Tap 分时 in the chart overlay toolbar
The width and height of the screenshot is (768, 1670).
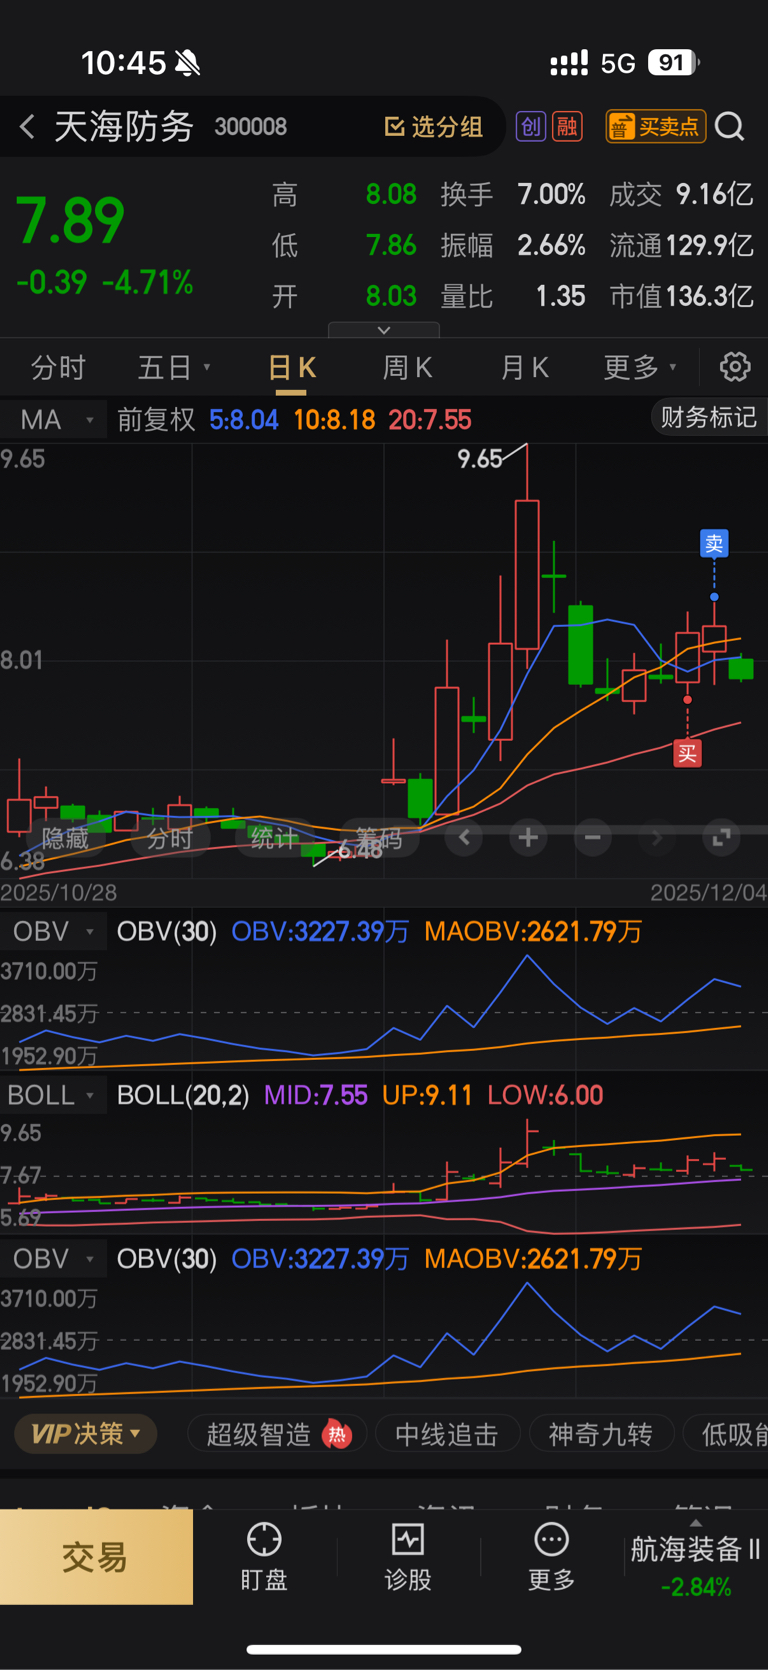click(x=169, y=838)
